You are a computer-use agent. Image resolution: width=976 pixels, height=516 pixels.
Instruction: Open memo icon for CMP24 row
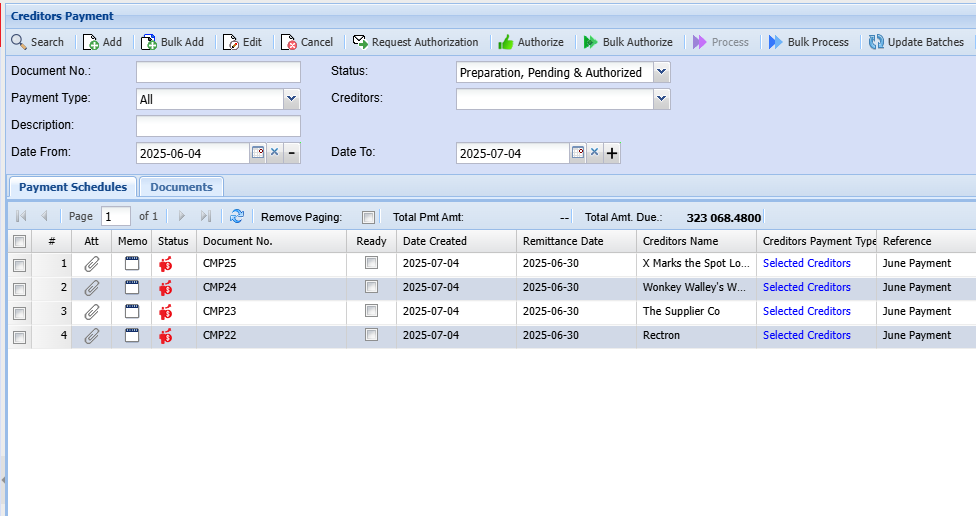click(x=132, y=288)
